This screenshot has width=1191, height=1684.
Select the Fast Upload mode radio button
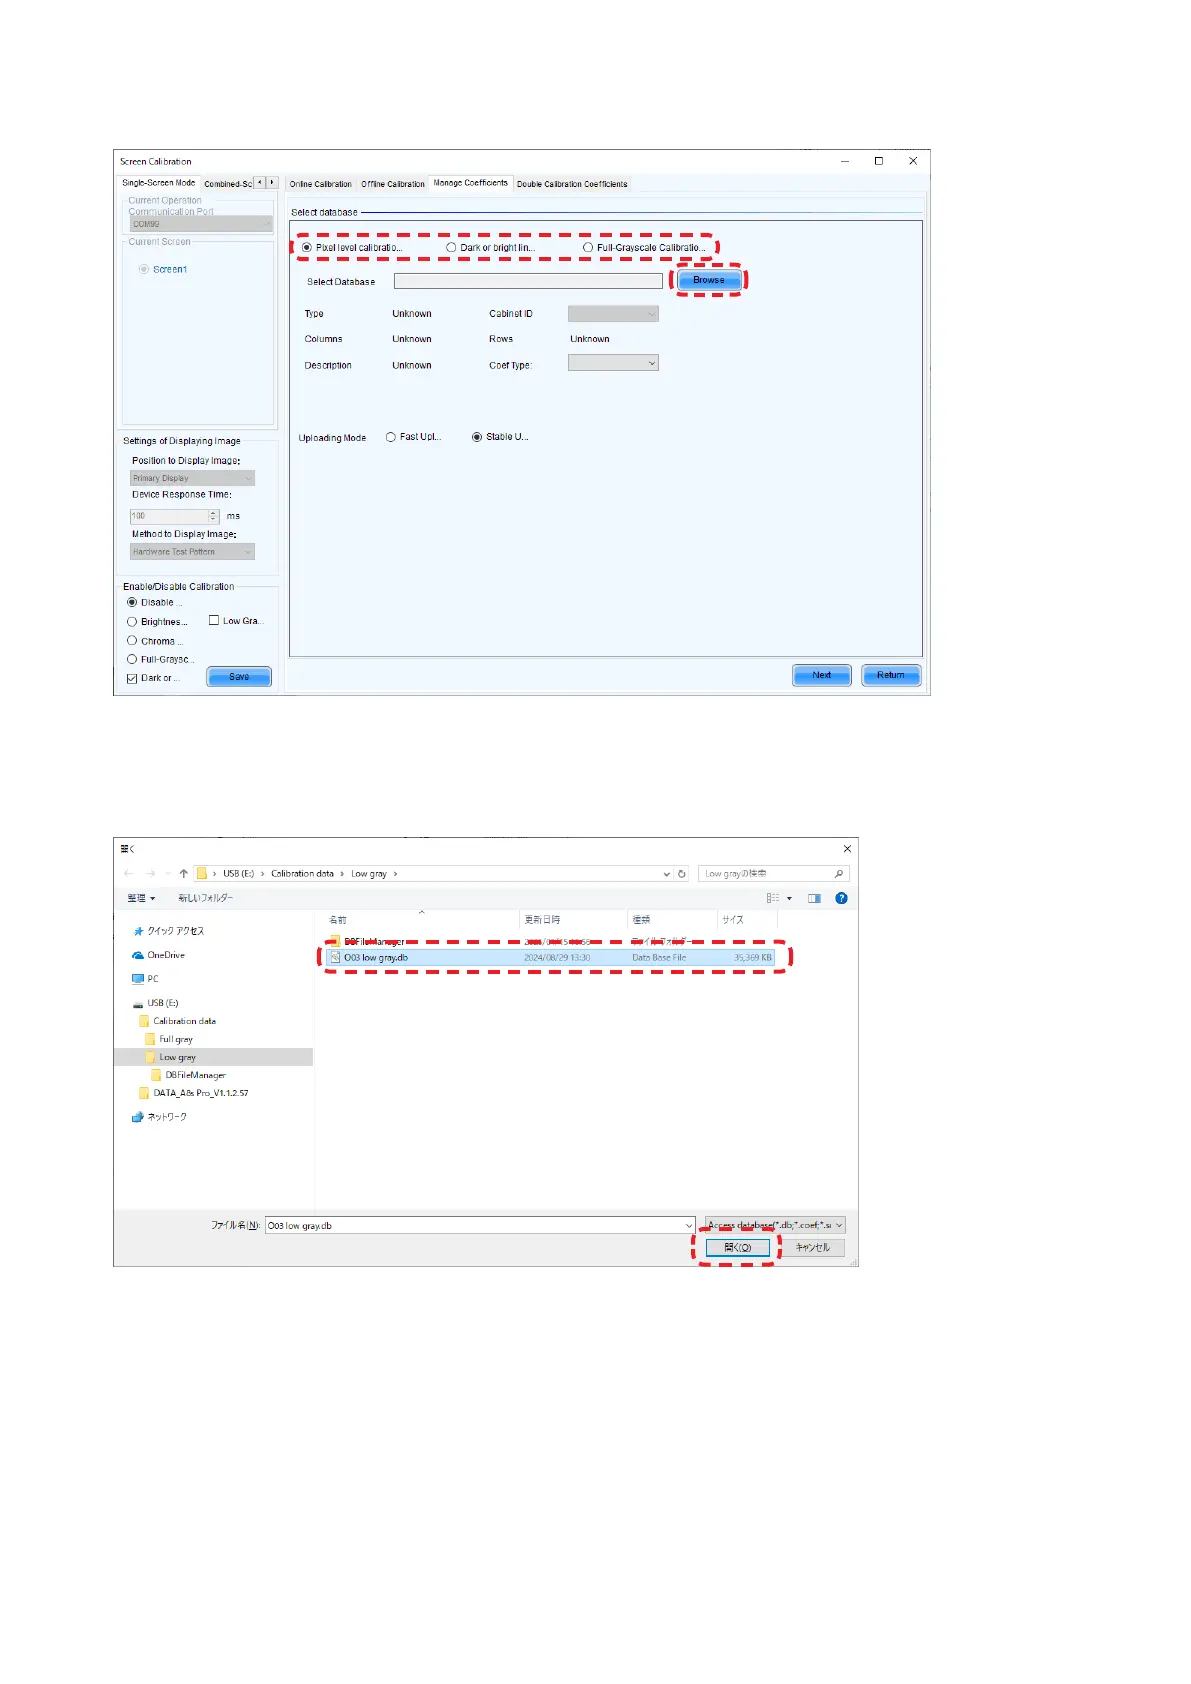point(391,437)
